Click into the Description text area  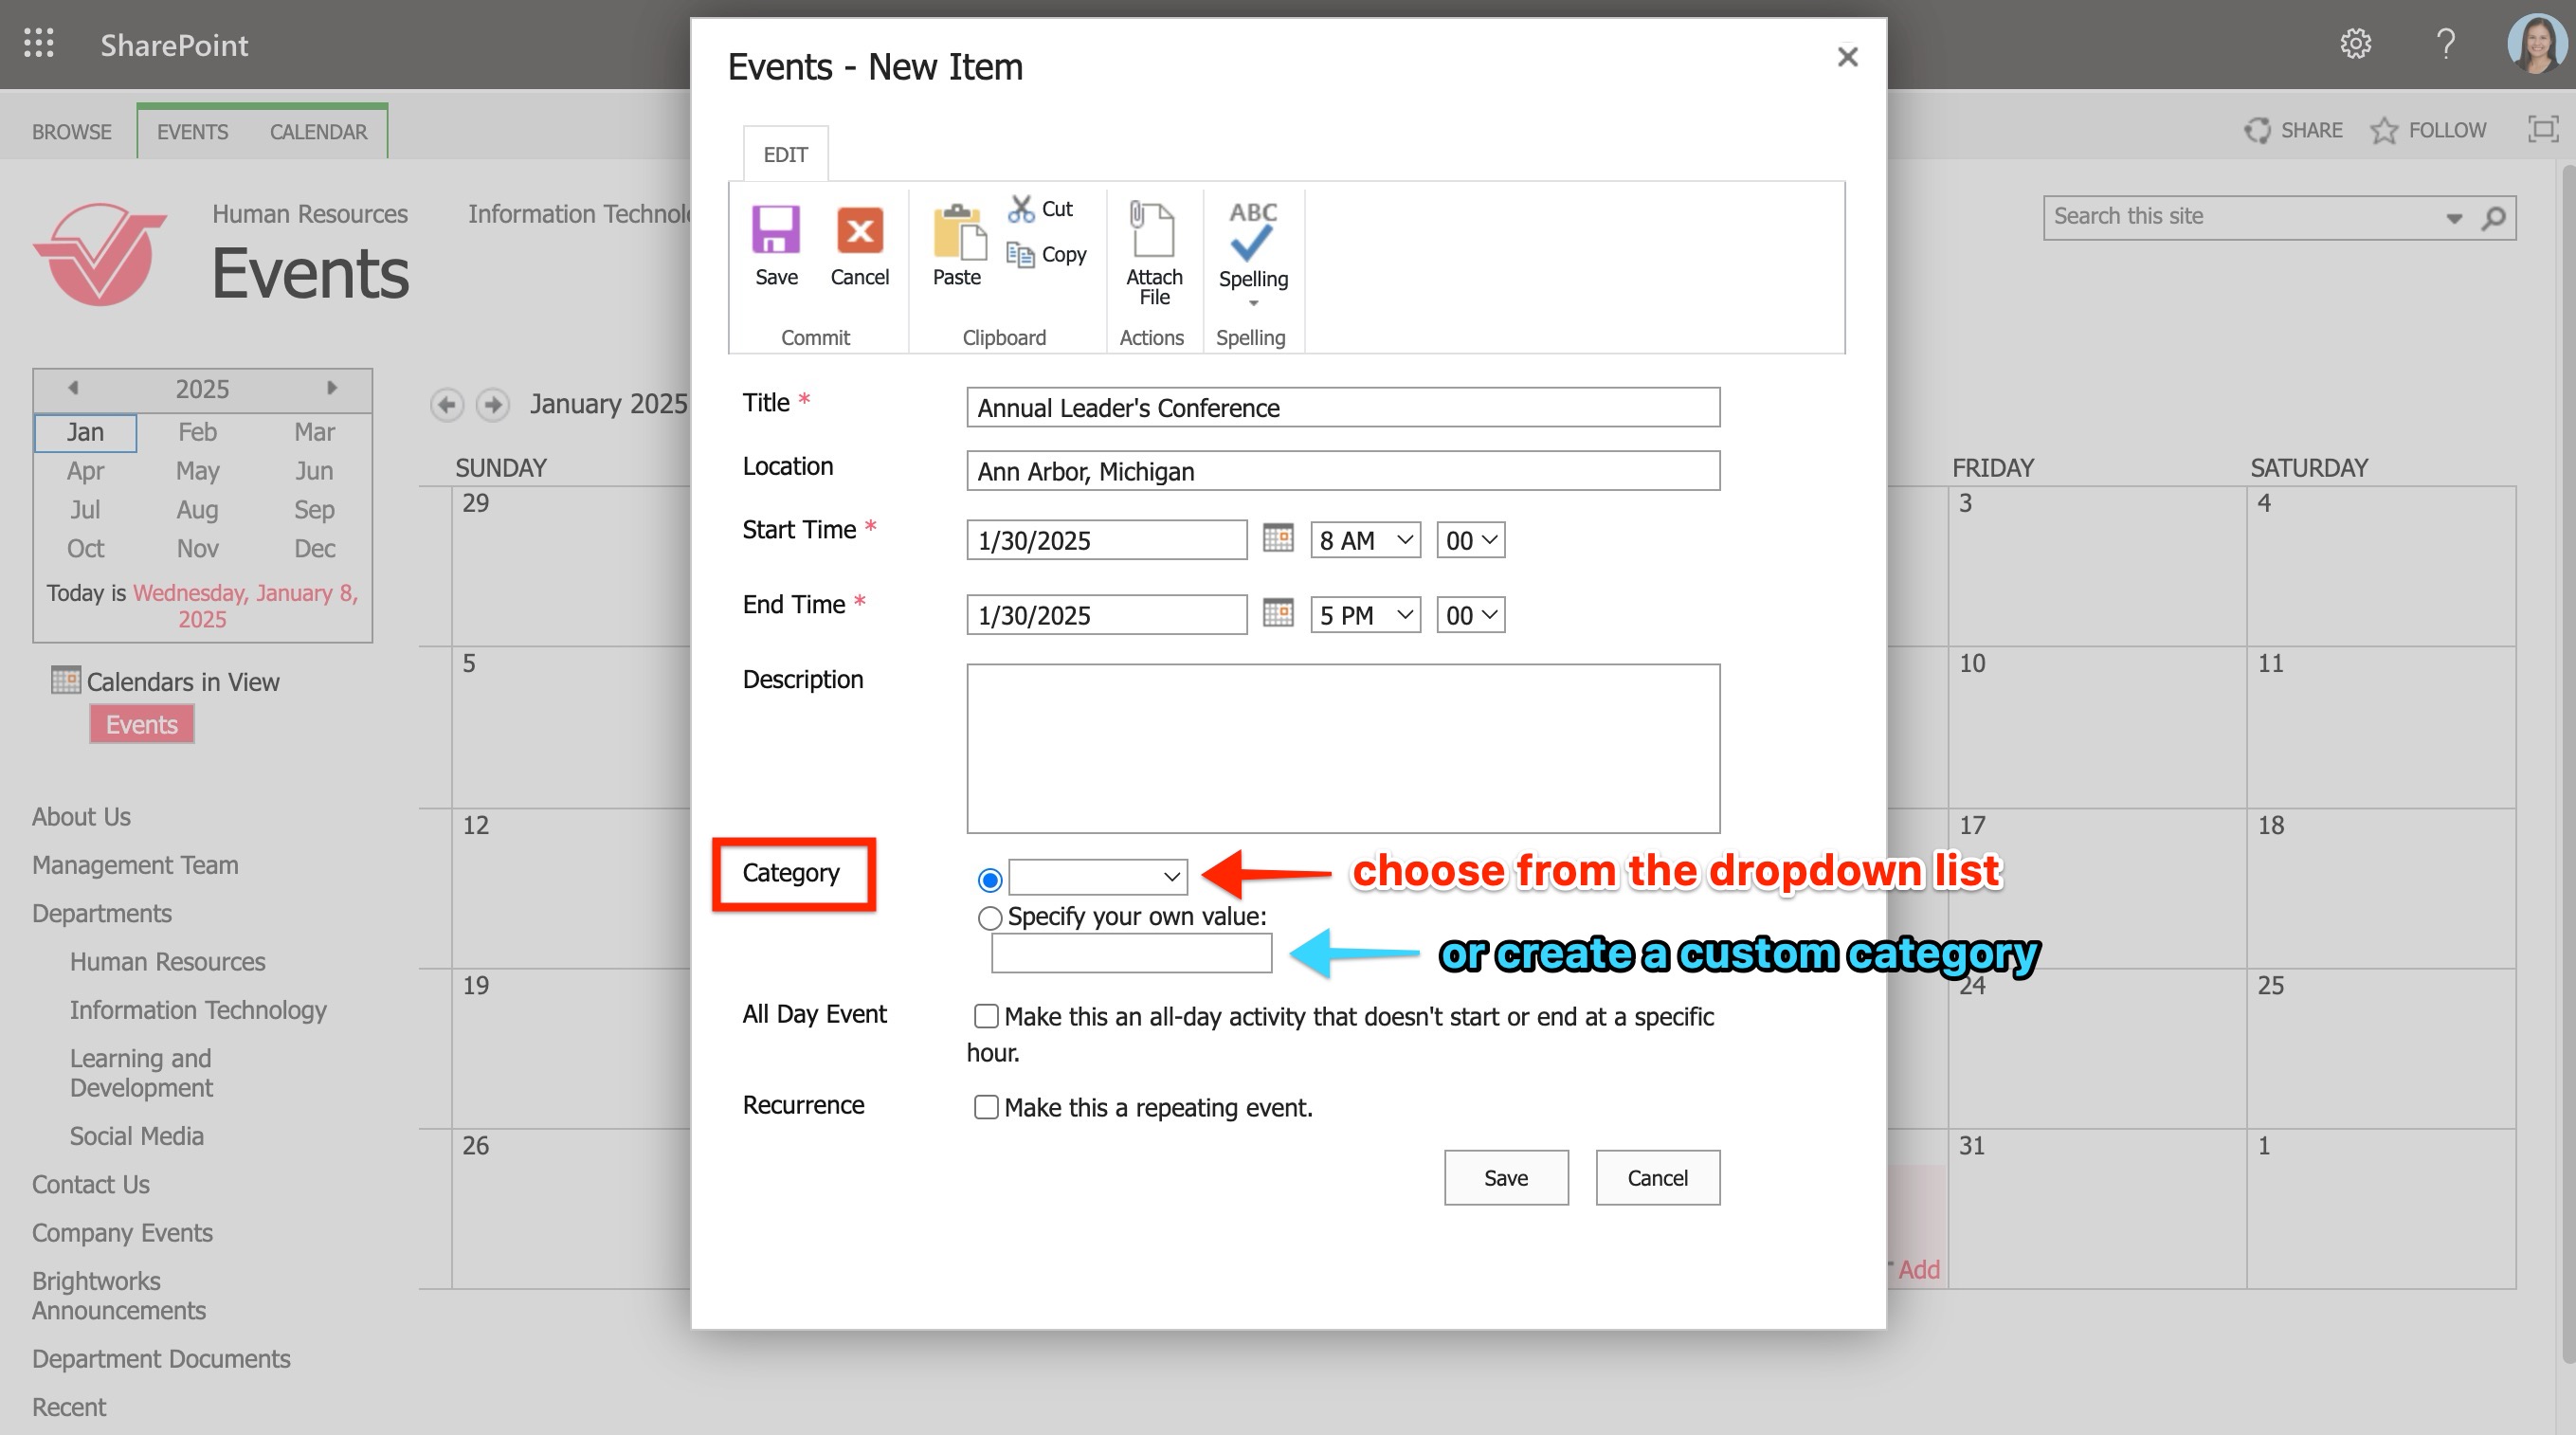1342,748
